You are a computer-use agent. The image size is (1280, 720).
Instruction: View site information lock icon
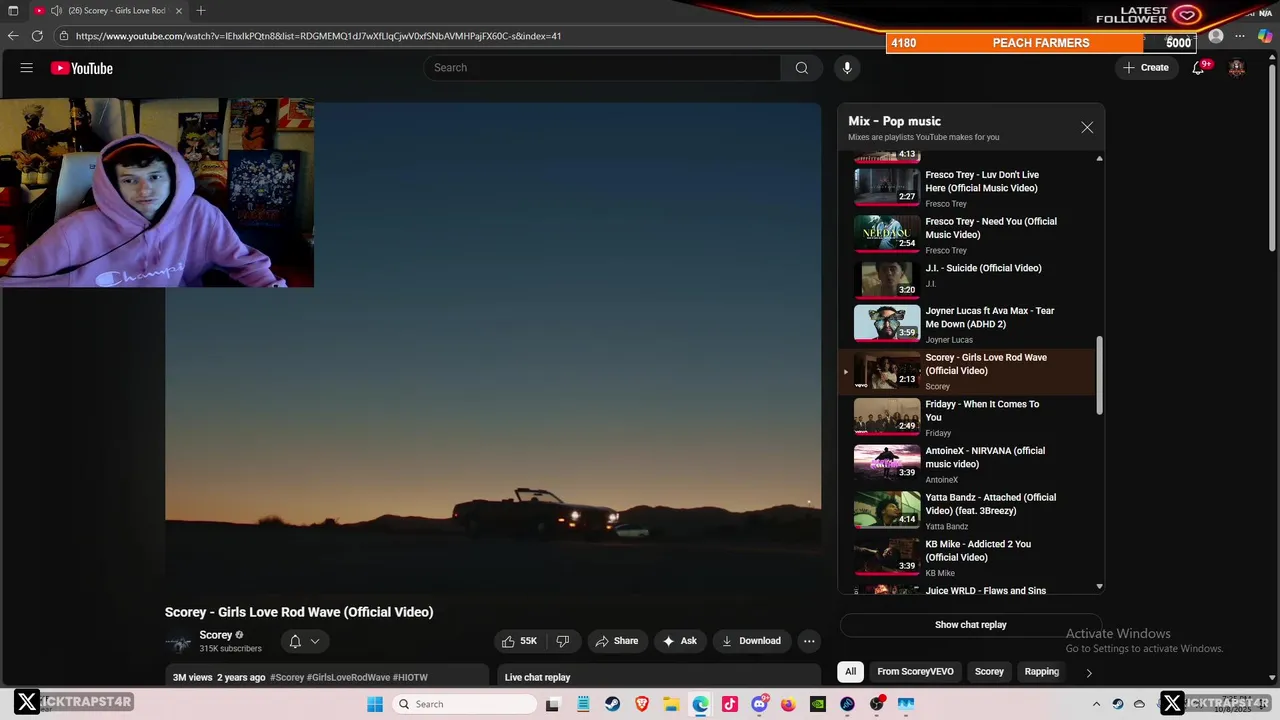pos(63,36)
